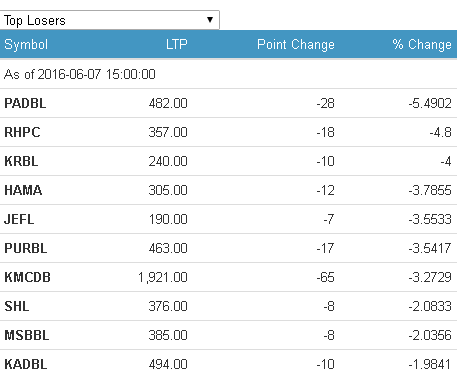Screen dimensions: 464x376
Task: Open the SHL stock symbol
Action: pos(17,306)
